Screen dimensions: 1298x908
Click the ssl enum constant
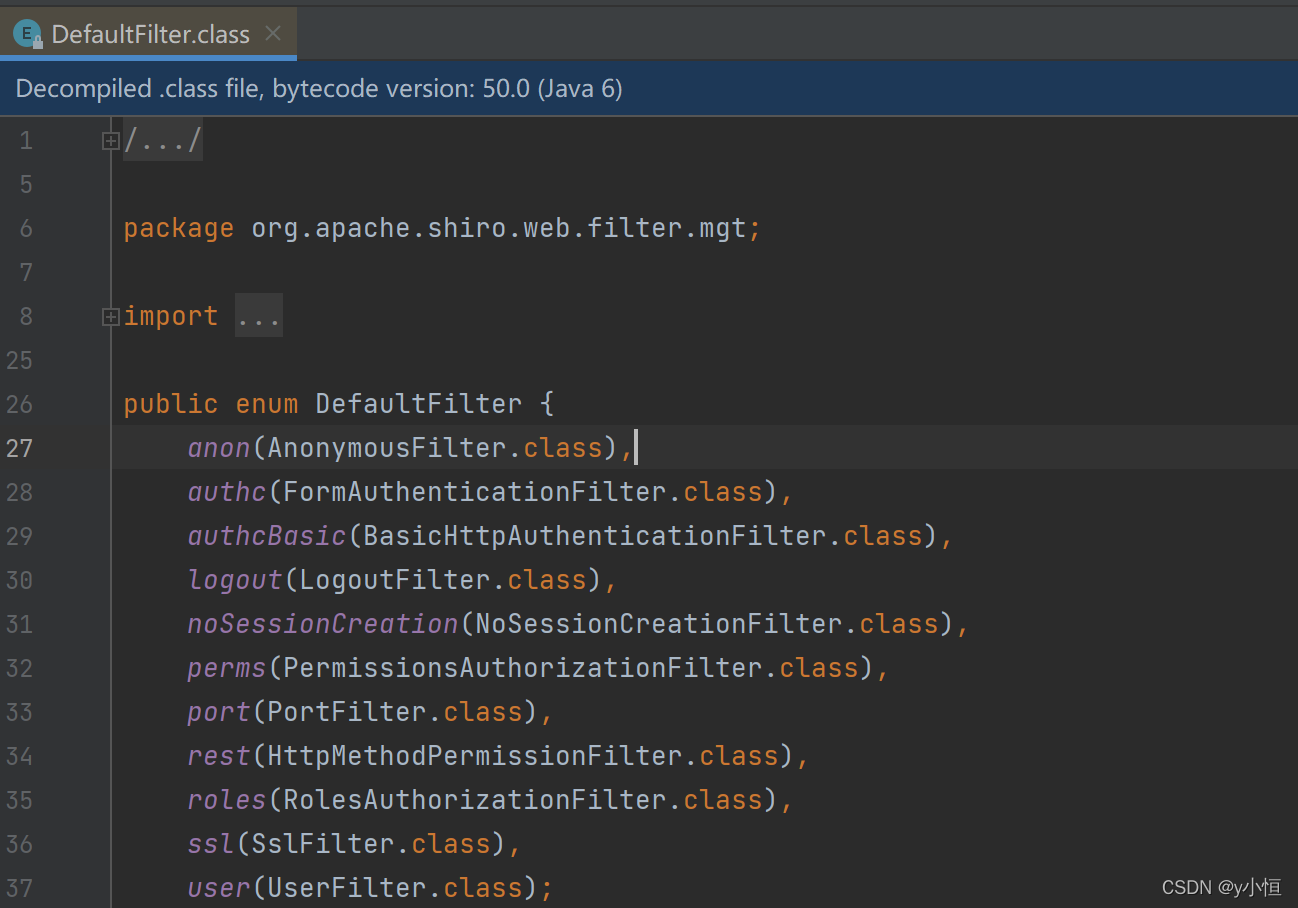point(211,844)
